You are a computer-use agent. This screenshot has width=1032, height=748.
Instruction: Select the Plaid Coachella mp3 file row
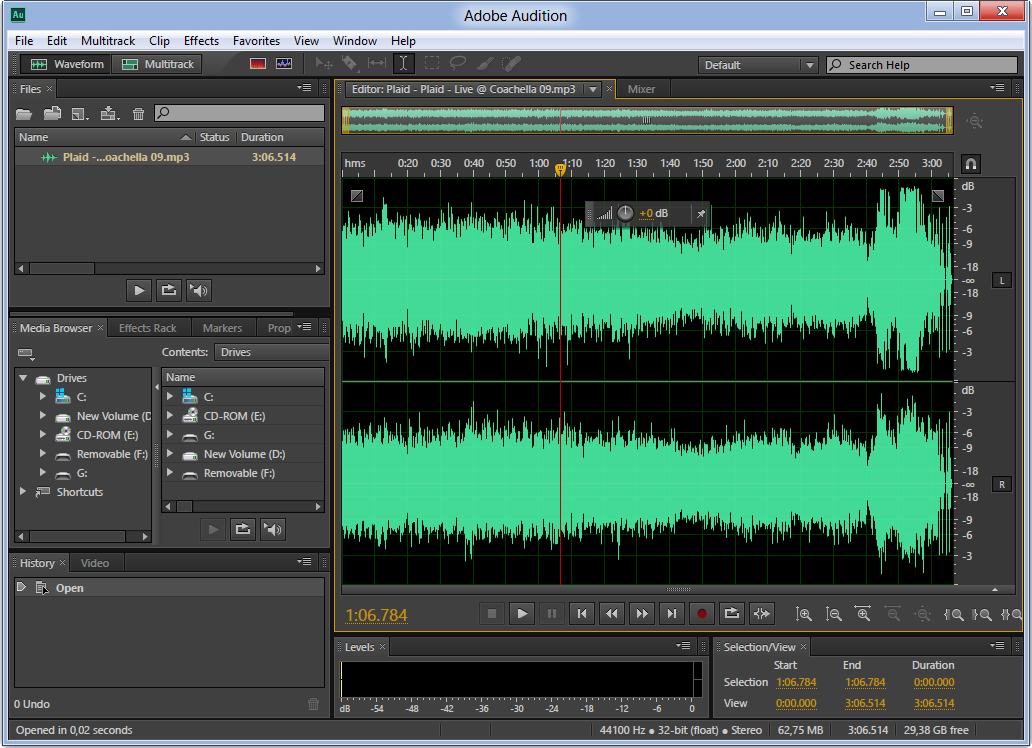pos(169,157)
